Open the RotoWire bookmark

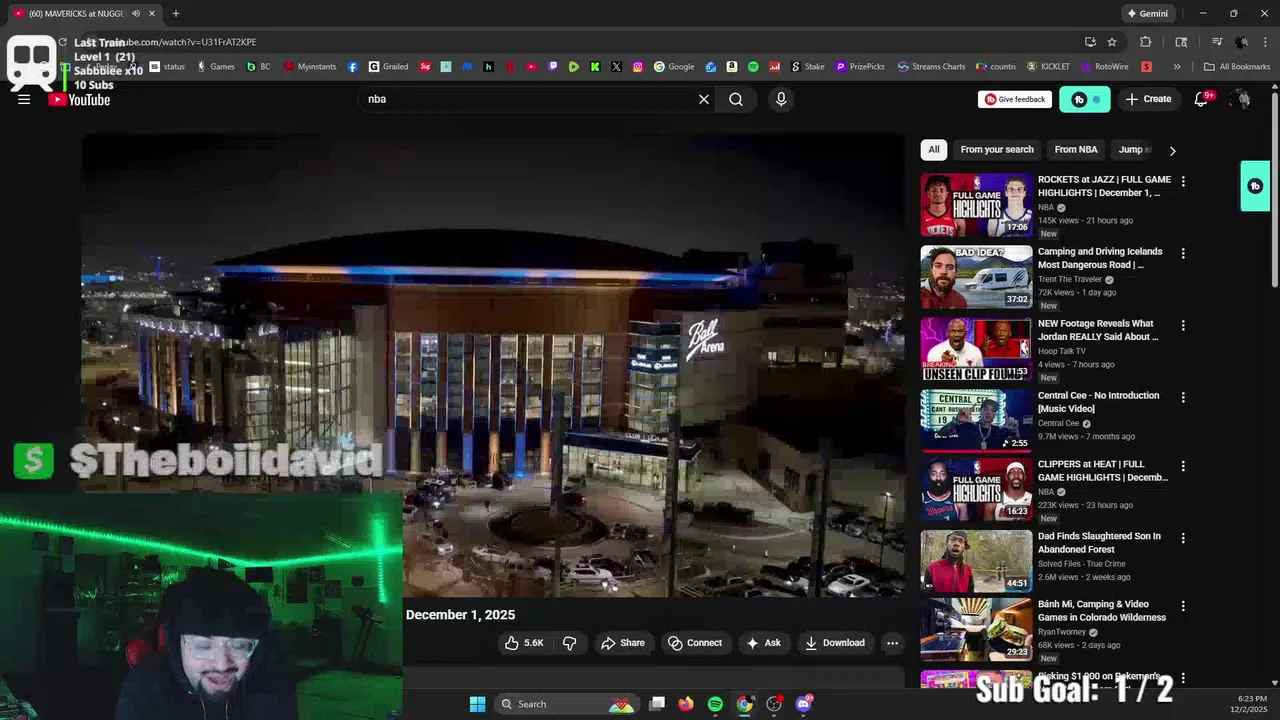1104,67
